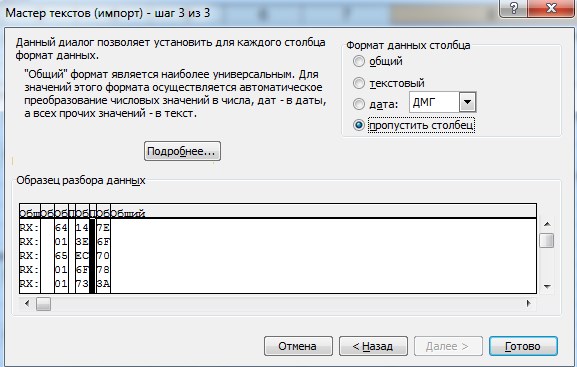577x367 pixels.
Task: Select the "дата" format radio button
Action: click(x=359, y=104)
